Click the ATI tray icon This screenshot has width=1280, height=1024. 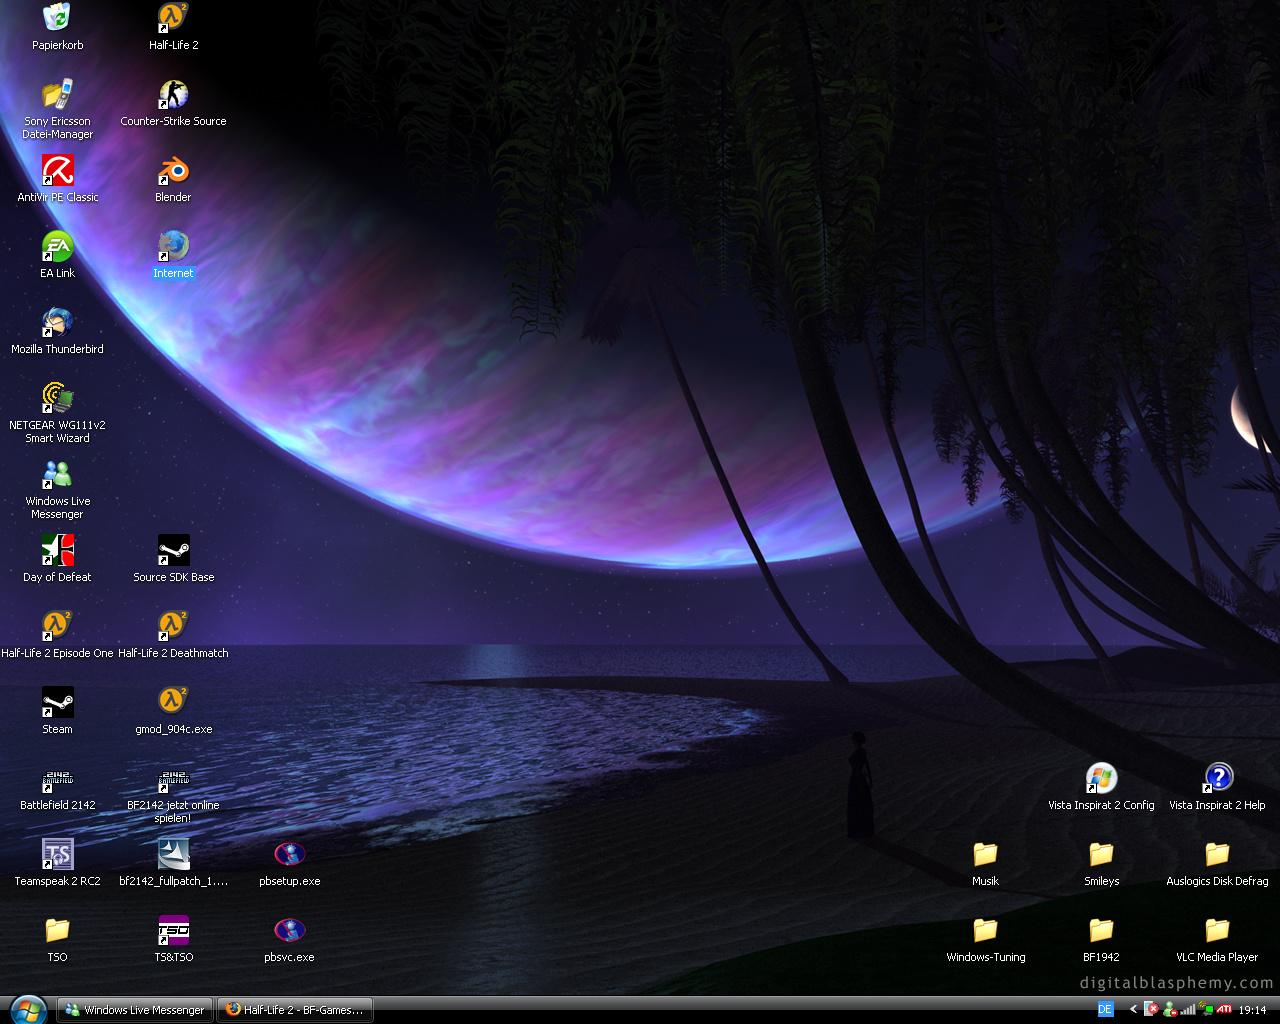coord(1223,1010)
